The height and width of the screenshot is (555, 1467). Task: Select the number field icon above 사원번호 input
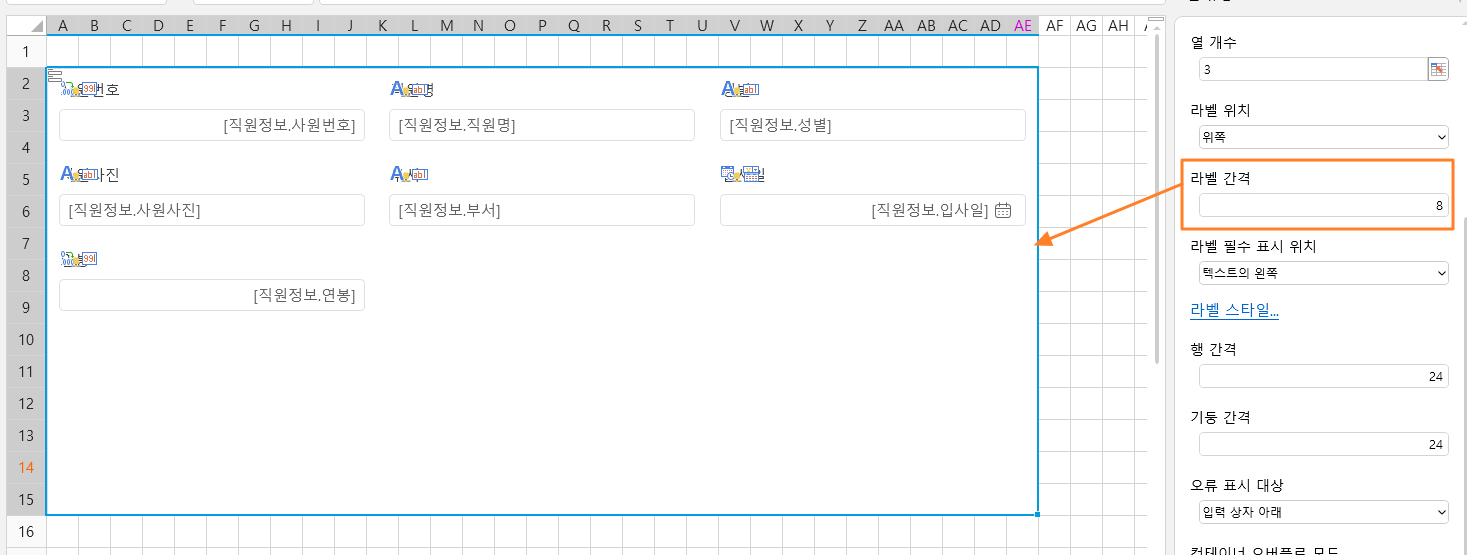pos(79,90)
